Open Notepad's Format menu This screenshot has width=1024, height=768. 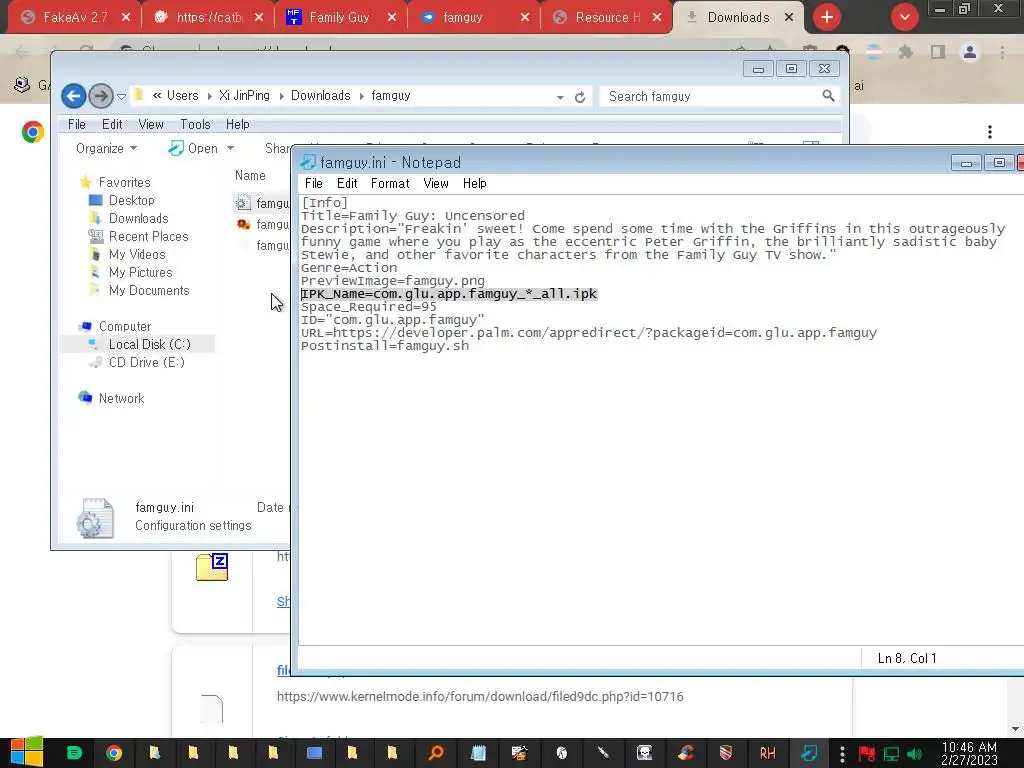tap(390, 184)
